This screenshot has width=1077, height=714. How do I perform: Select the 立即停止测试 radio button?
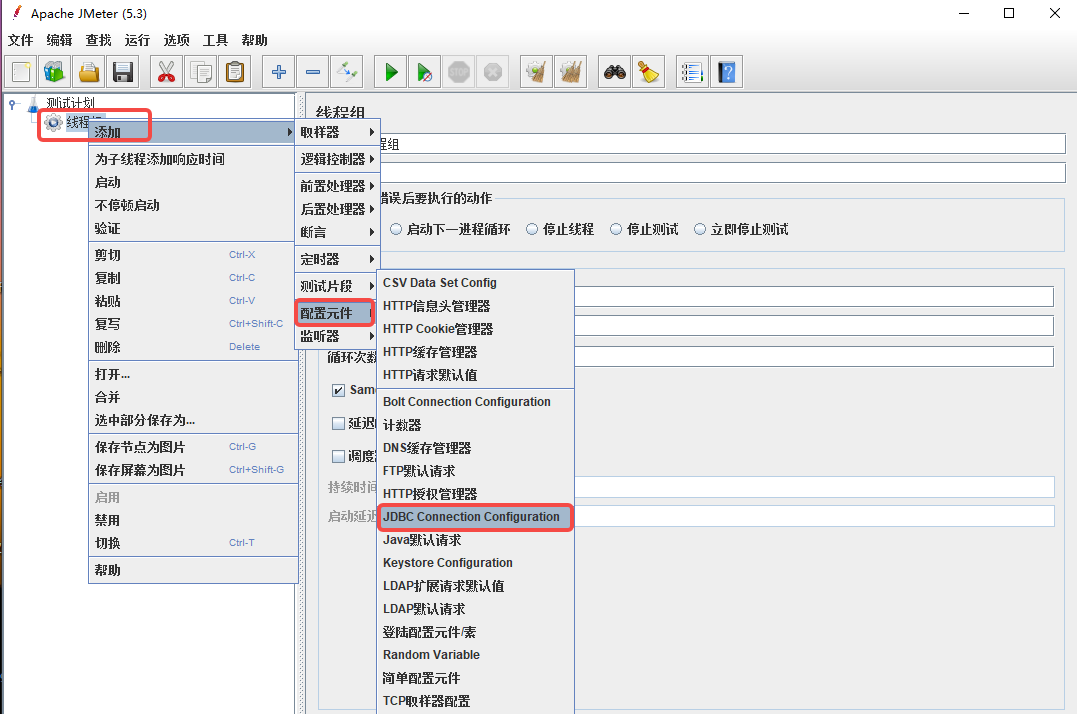(x=700, y=229)
